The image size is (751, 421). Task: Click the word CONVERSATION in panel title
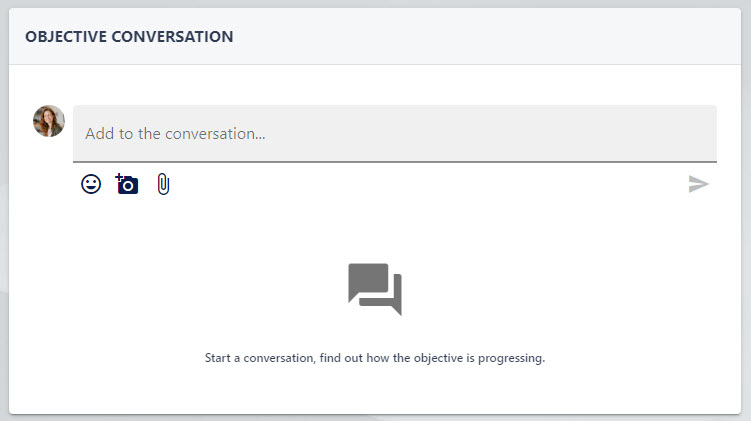[172, 36]
